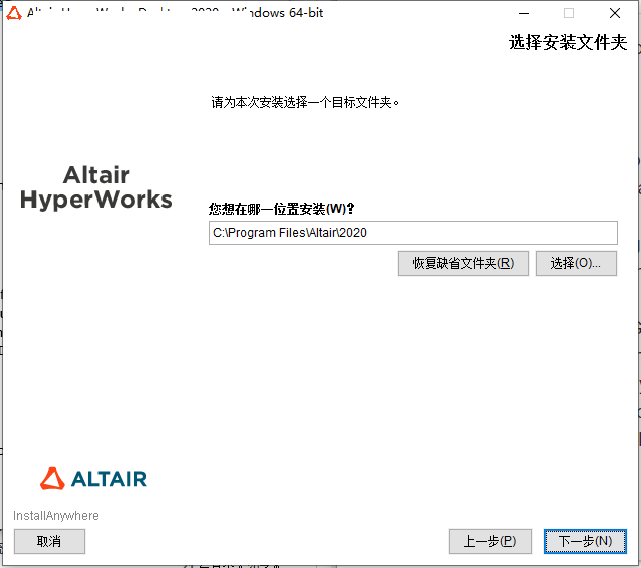Image resolution: width=641 pixels, height=568 pixels.
Task: Click the Next step button 下一步(N)
Action: tap(585, 541)
